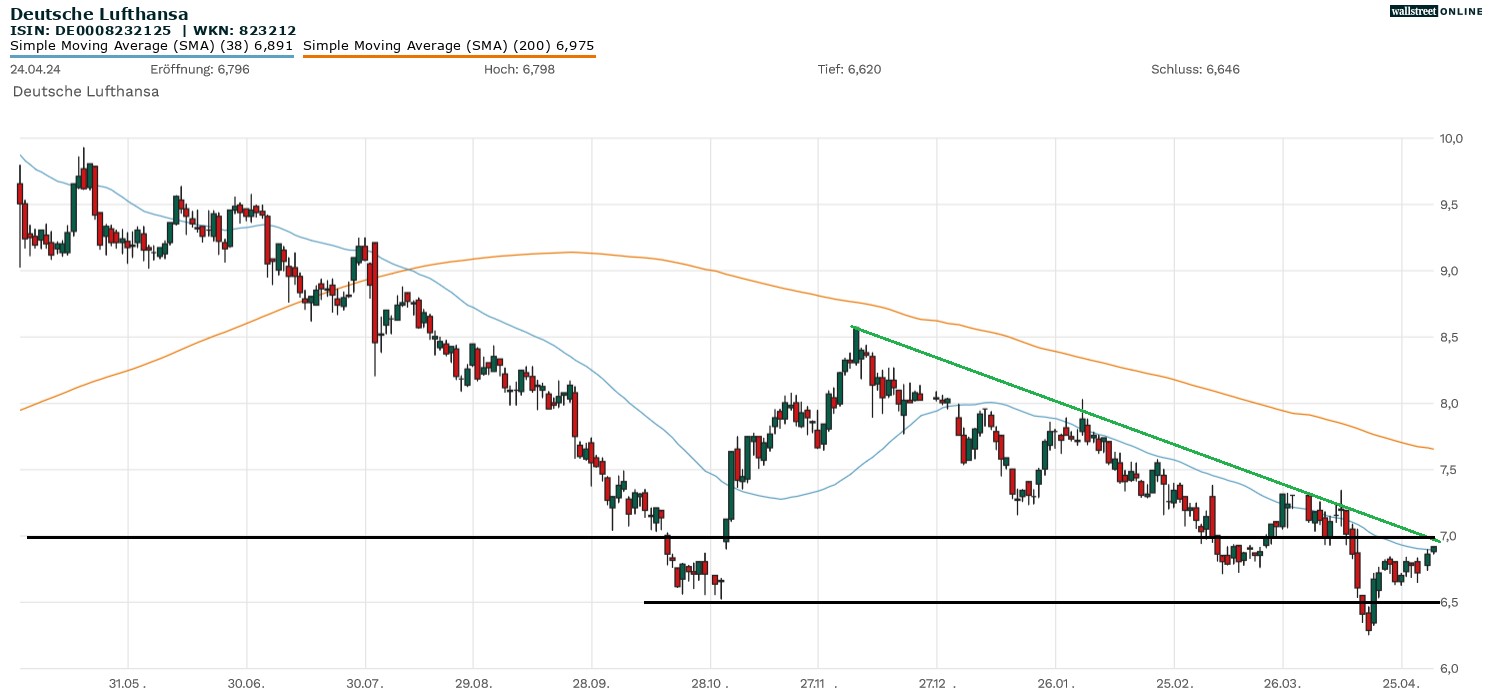Image resolution: width=1490 pixels, height=689 pixels.
Task: Click the Tief 6,620 value
Action: [x=849, y=69]
